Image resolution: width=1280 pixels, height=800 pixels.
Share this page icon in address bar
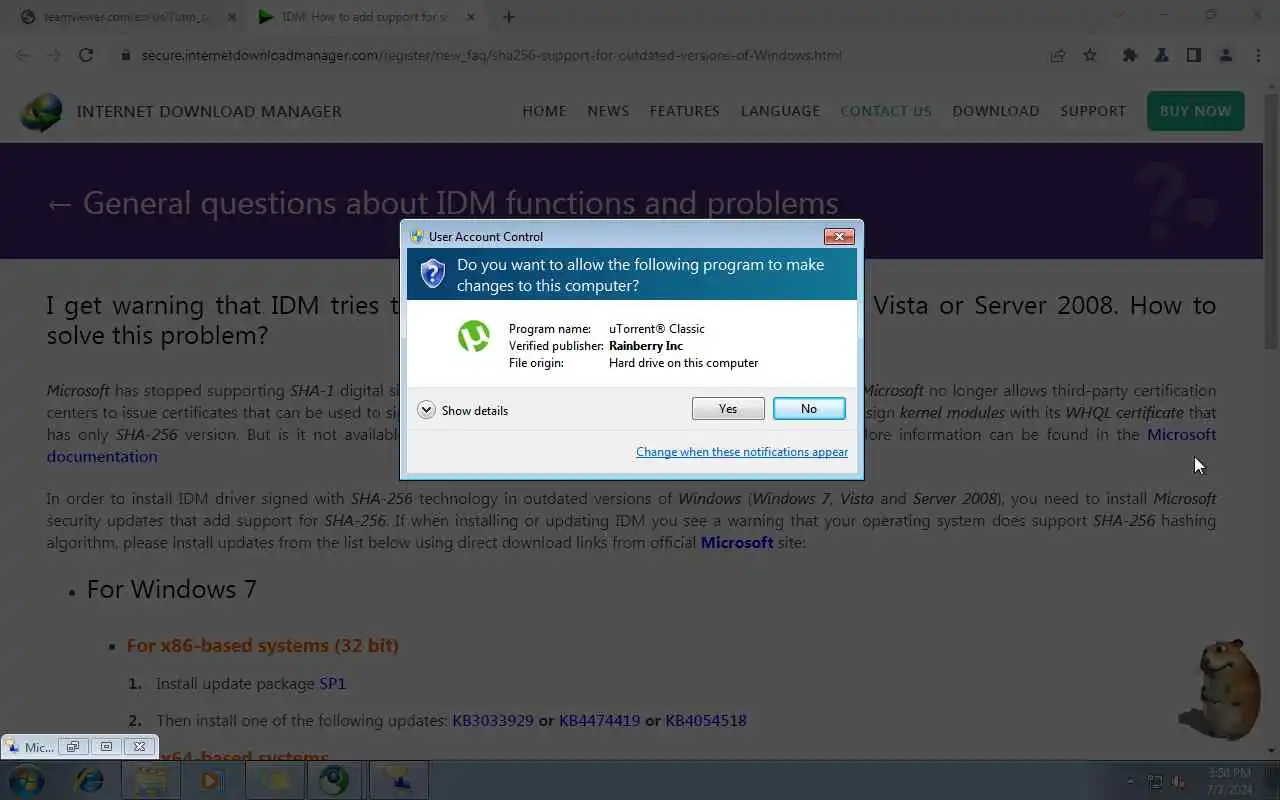coord(1058,55)
